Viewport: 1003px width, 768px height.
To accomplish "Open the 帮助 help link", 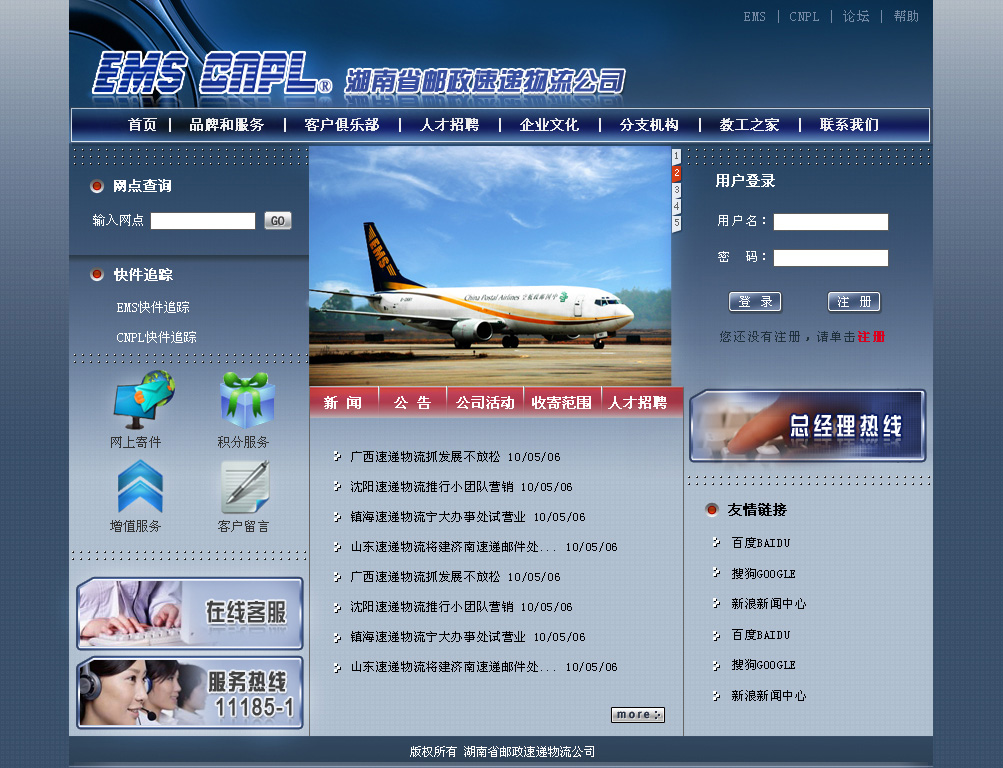I will pyautogui.click(x=906, y=17).
